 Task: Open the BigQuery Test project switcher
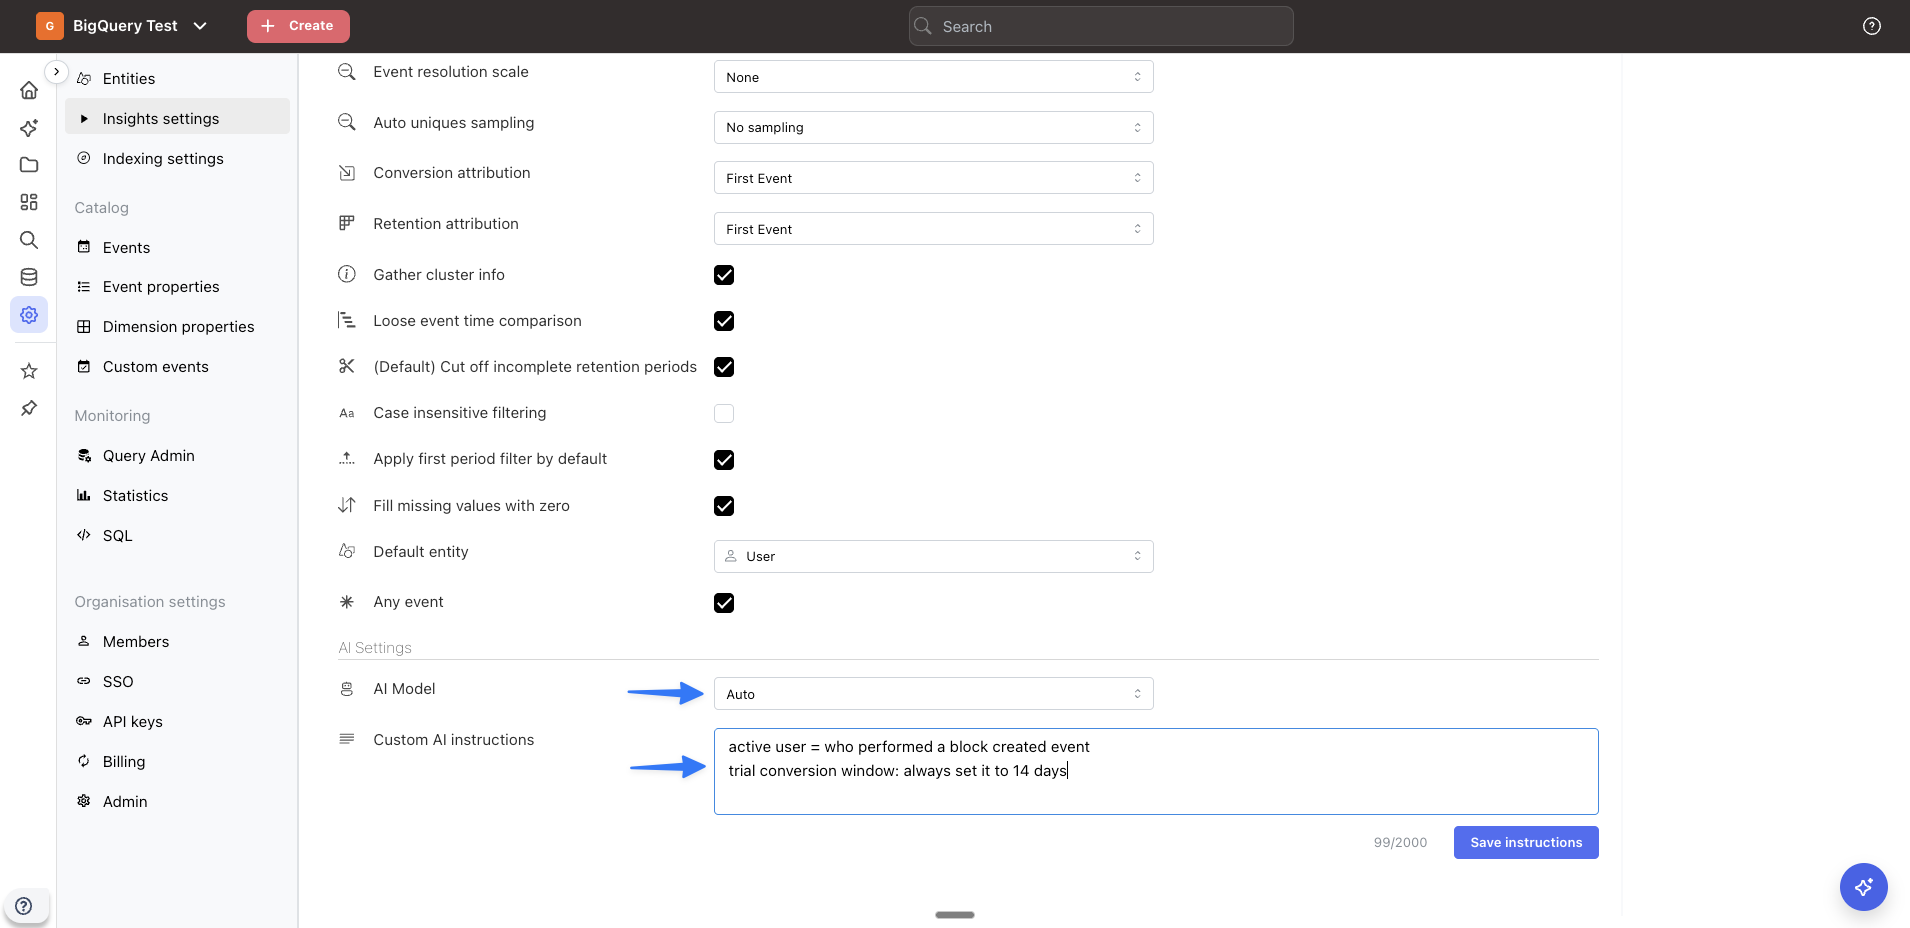124,26
